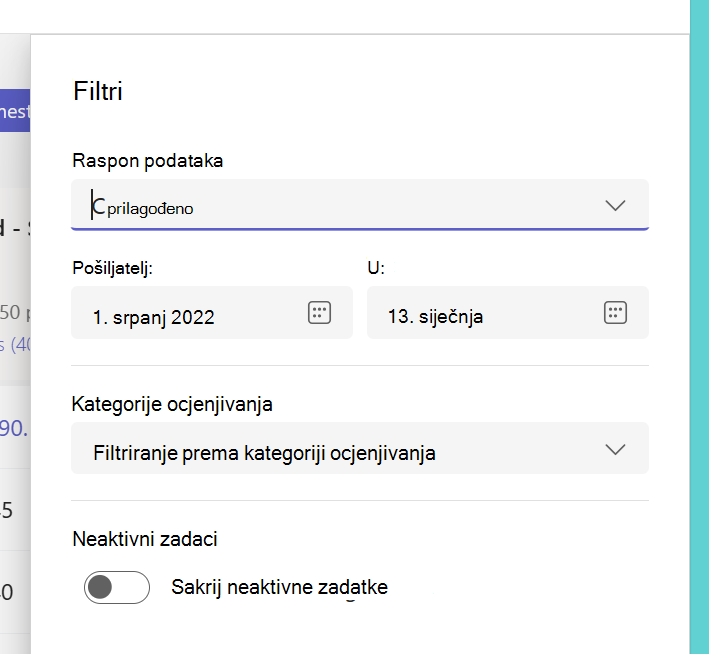709x654 pixels.
Task: Click the Neaktivni zadaci heading
Action: 145,539
